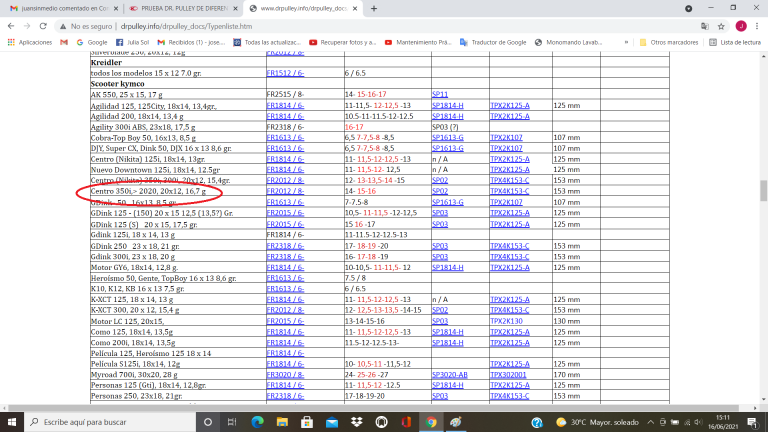Bookmark this page with the star icon
Image resolution: width=768 pixels, height=432 pixels.
694,26
